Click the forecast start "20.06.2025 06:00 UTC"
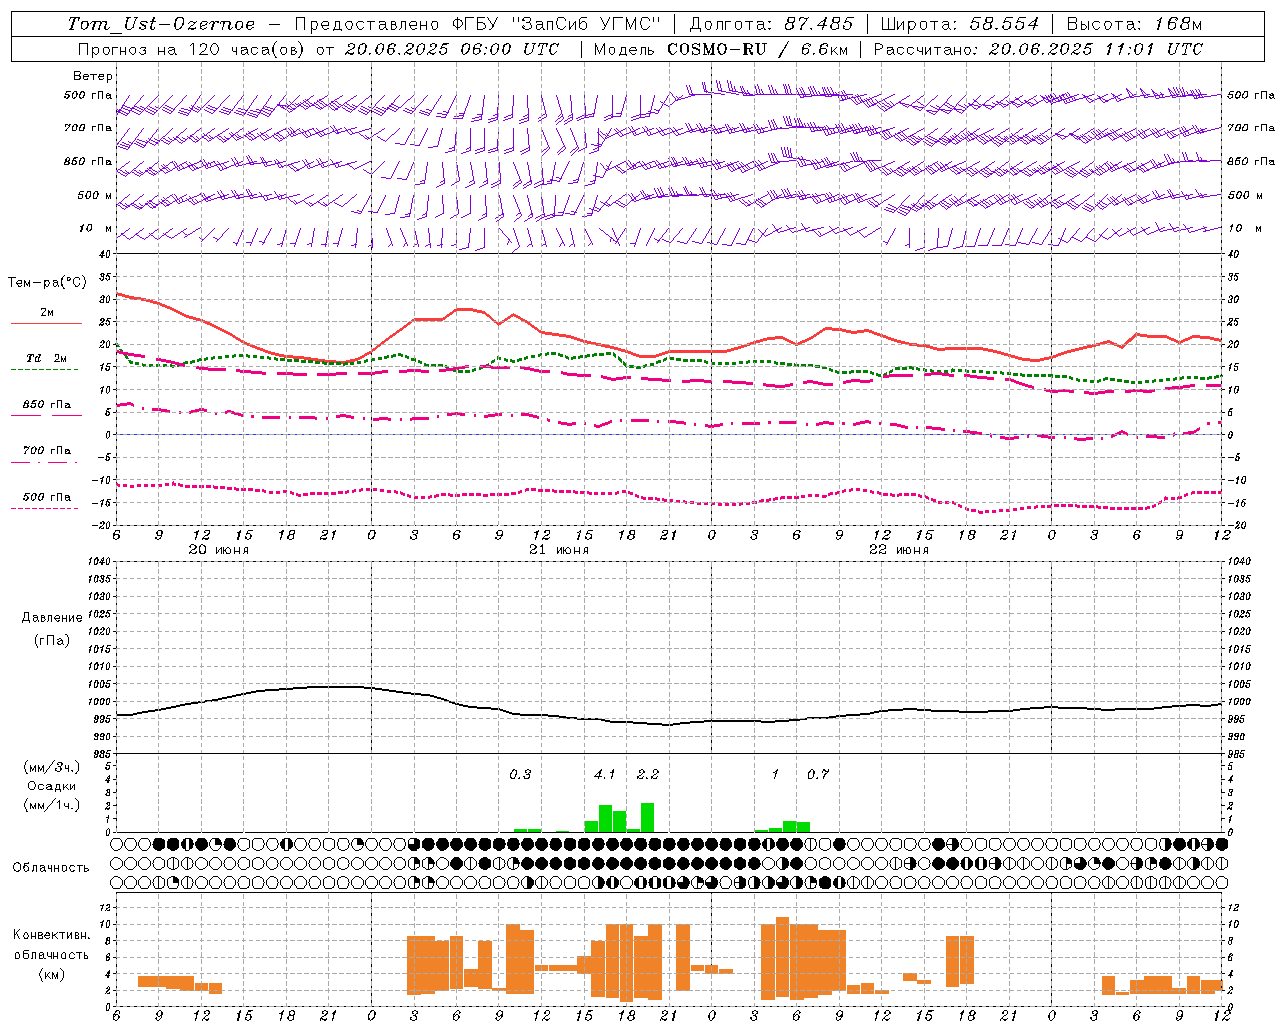This screenshot has width=1280, height=1024. click(451, 49)
